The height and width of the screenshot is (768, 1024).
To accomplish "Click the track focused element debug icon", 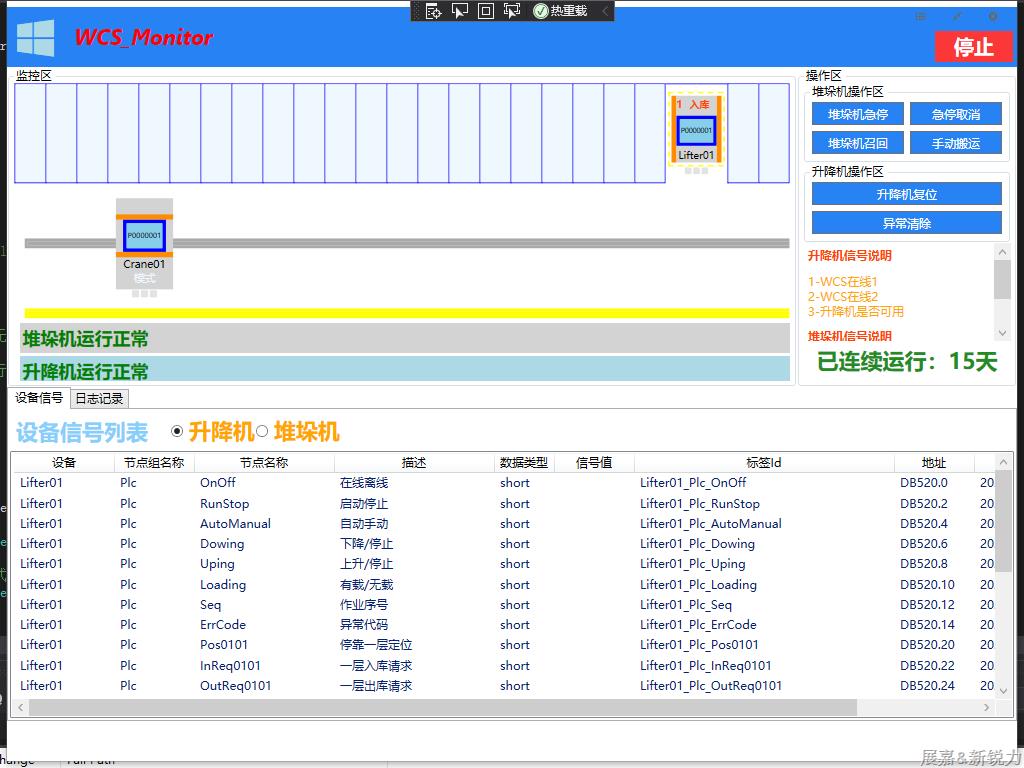I will (x=512, y=11).
